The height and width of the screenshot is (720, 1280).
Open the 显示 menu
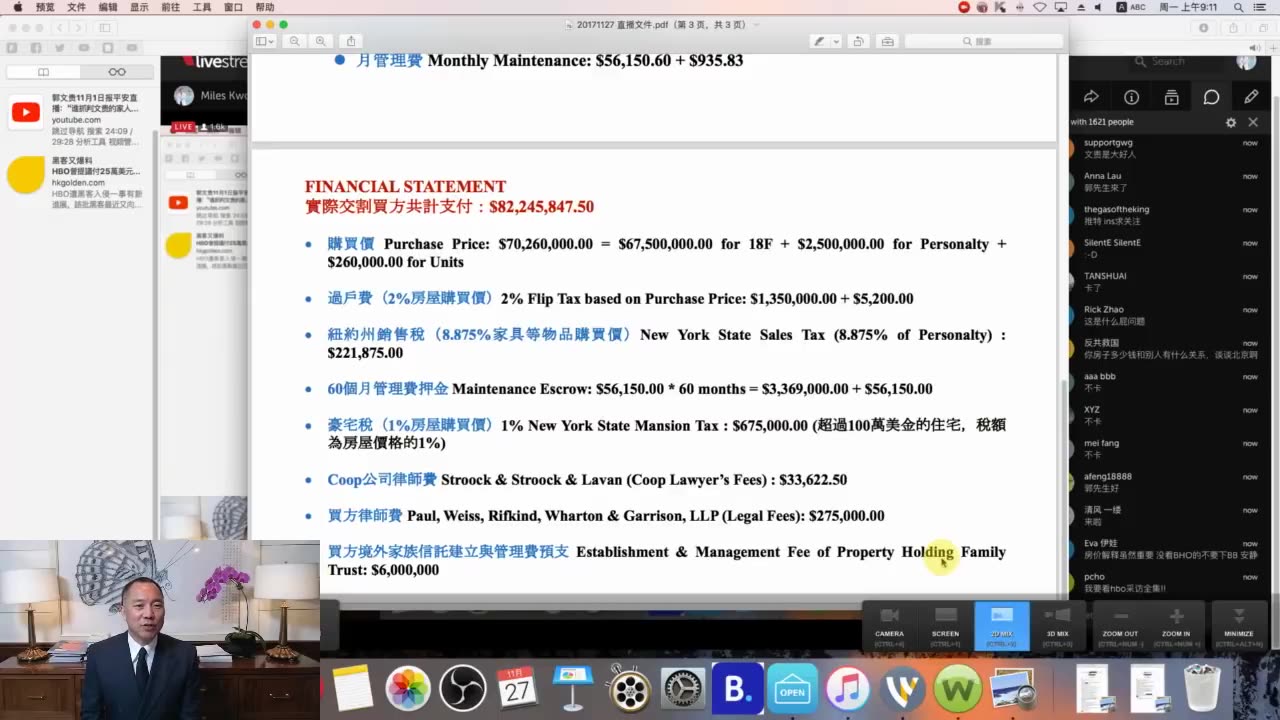coord(139,7)
